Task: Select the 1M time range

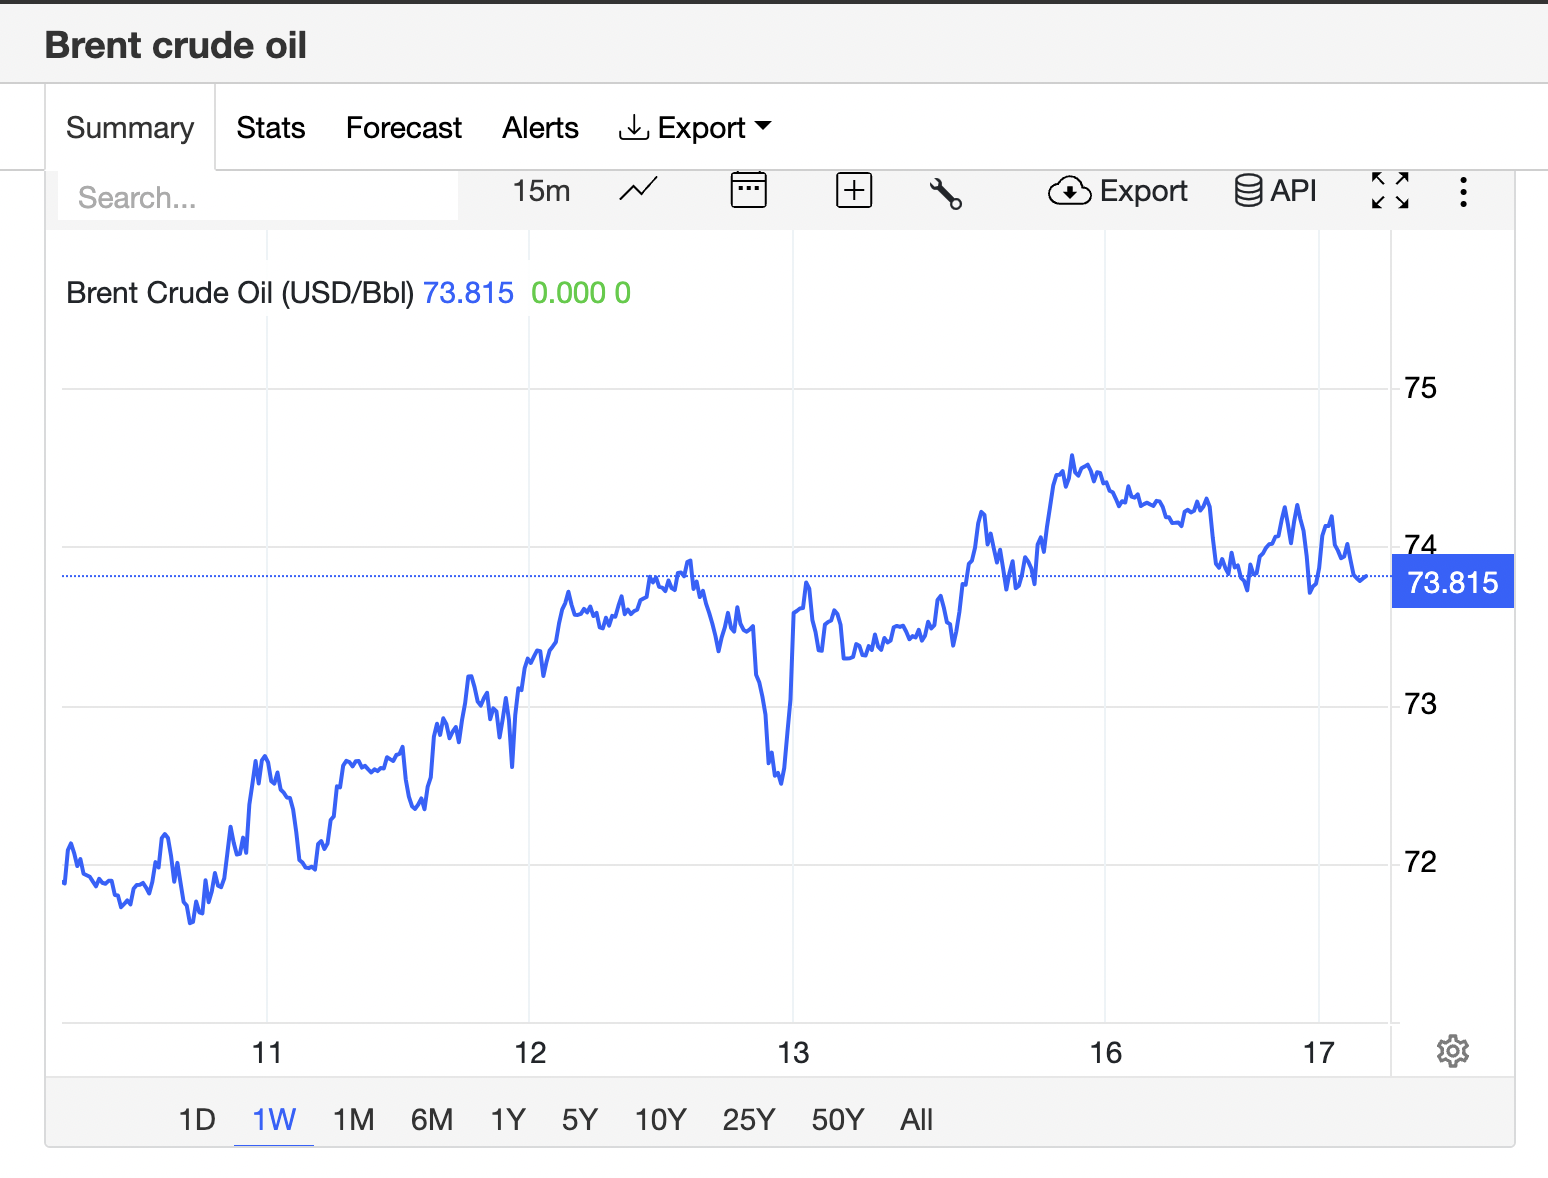Action: 354,1119
